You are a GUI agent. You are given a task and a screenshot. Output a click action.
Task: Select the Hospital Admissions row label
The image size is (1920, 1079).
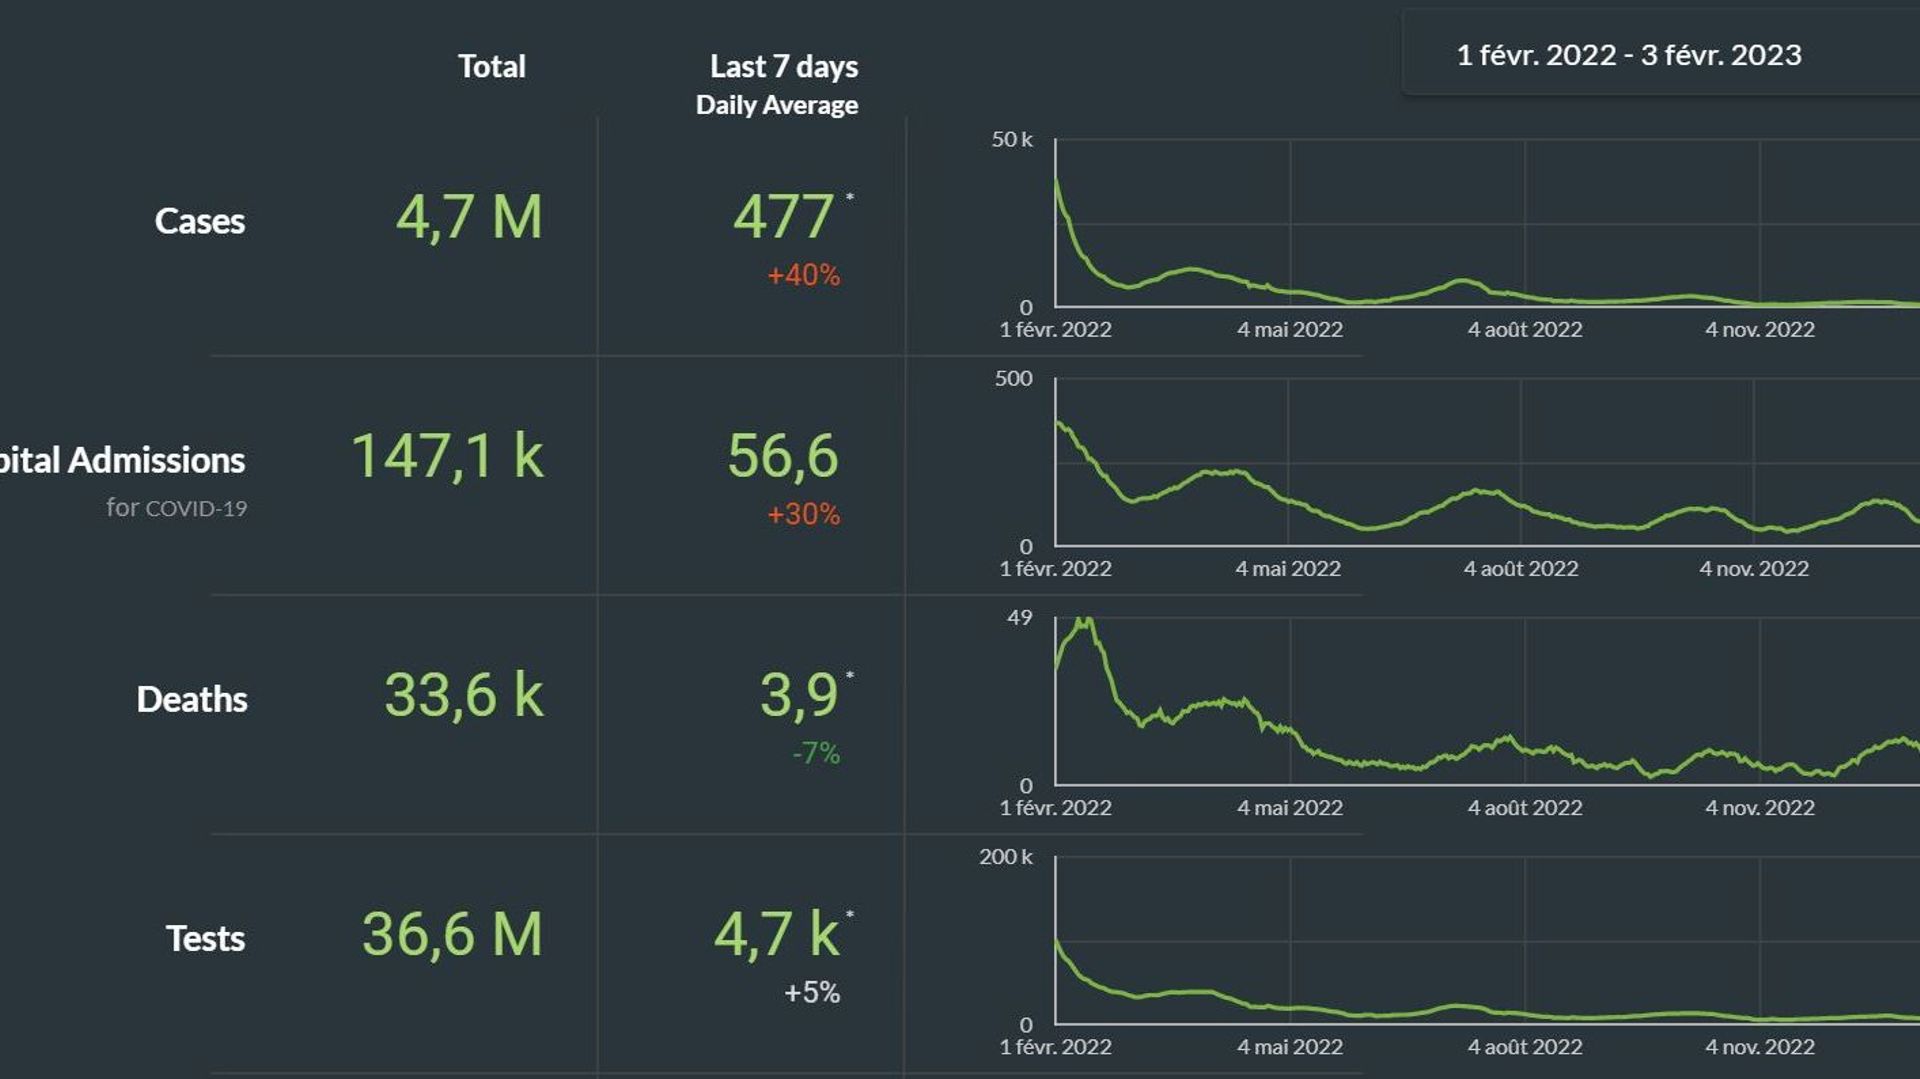pyautogui.click(x=122, y=460)
